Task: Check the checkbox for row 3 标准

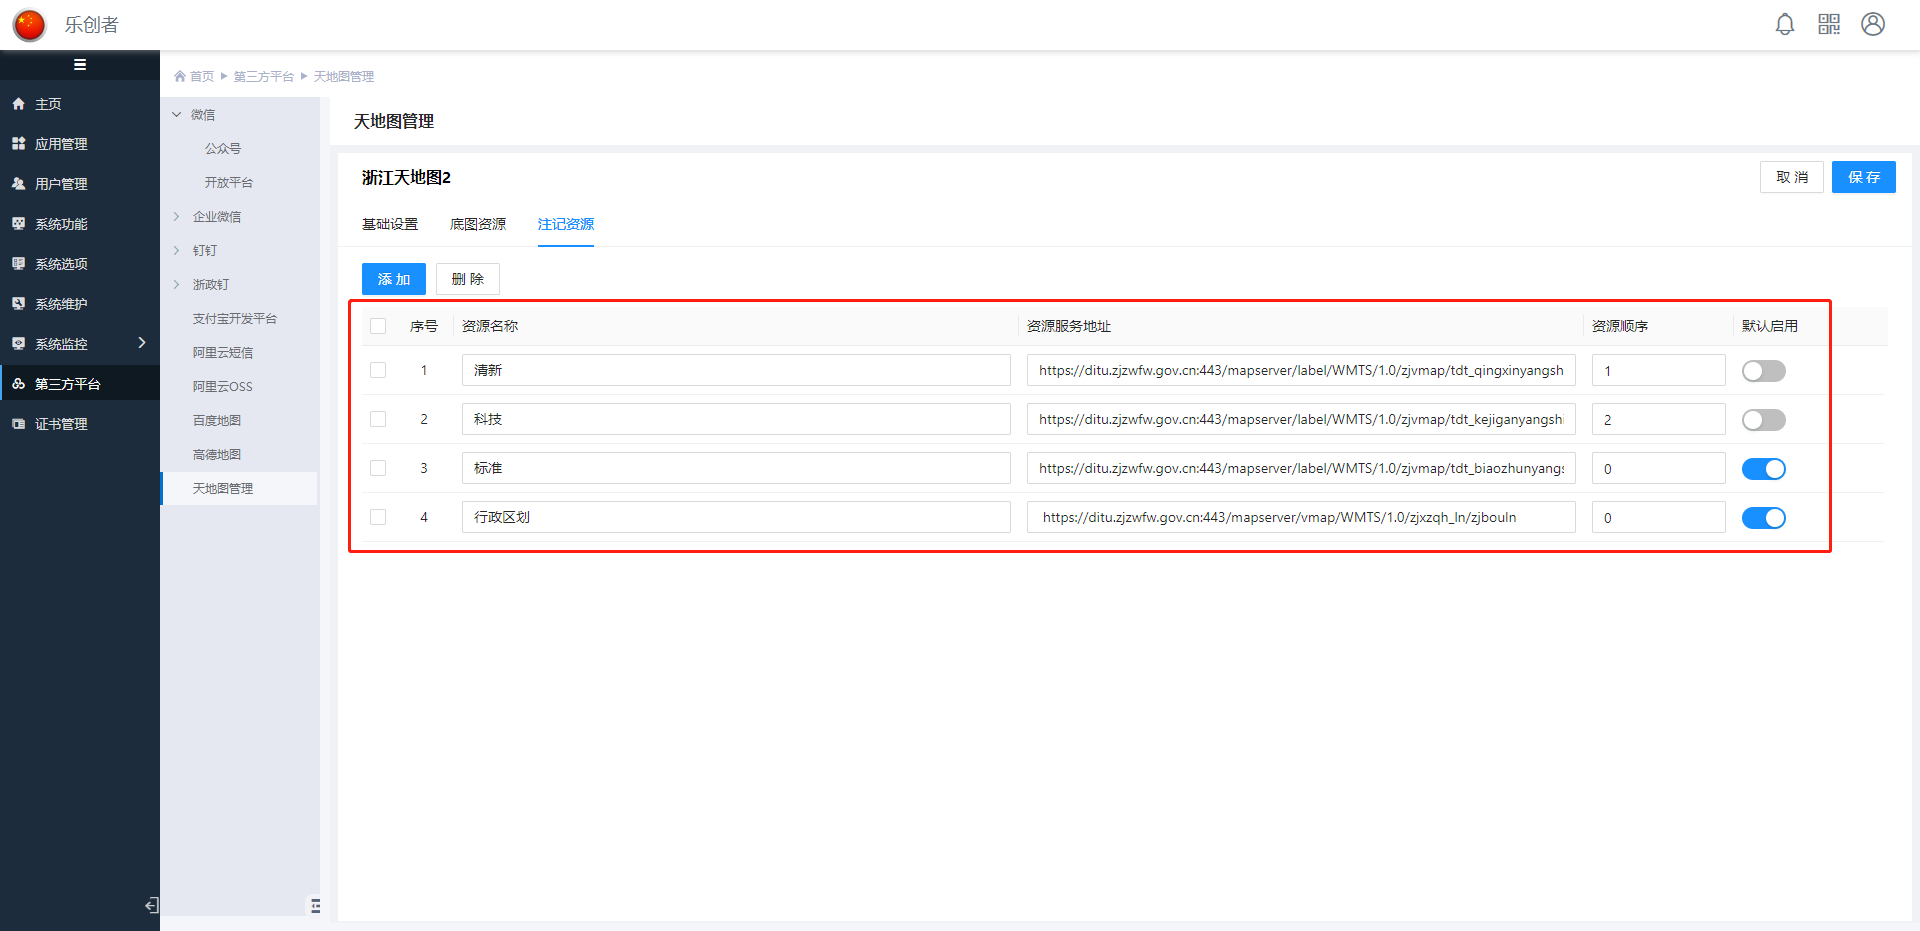Action: click(x=378, y=468)
